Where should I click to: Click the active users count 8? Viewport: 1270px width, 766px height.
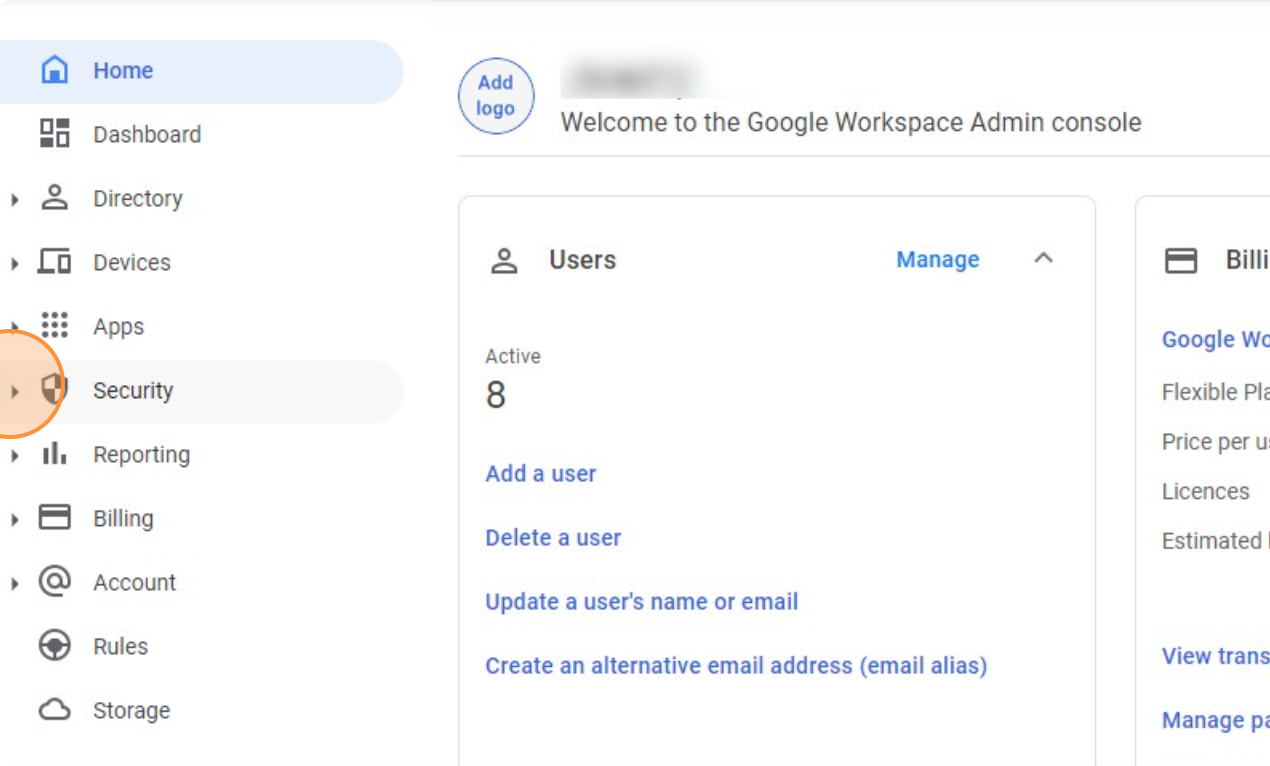(x=496, y=396)
